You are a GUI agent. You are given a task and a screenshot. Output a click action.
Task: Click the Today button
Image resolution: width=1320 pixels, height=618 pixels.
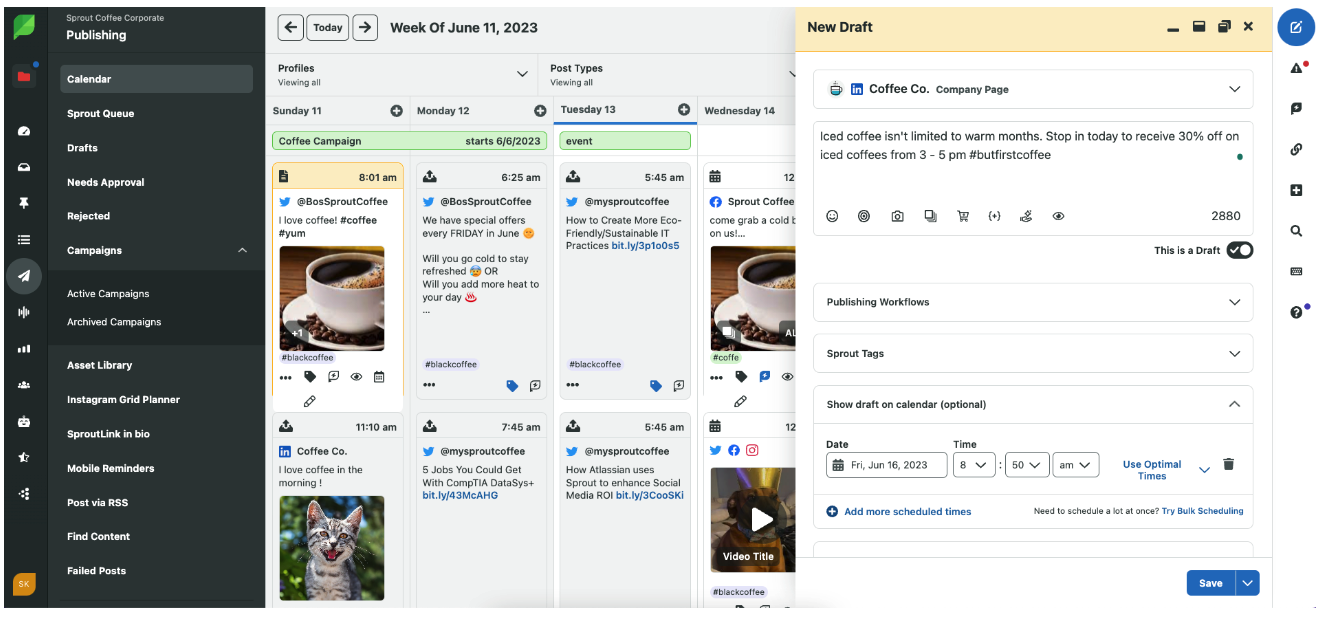click(328, 27)
